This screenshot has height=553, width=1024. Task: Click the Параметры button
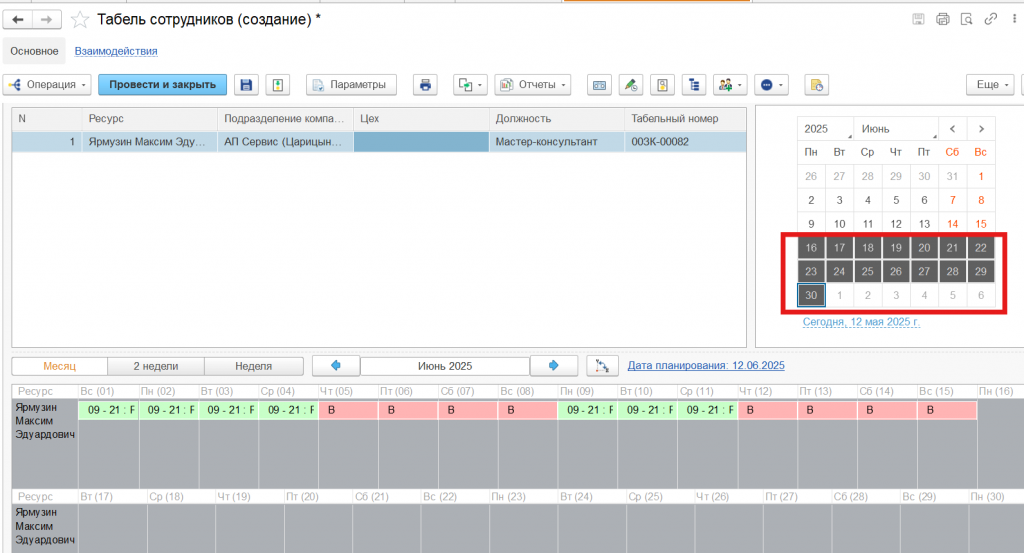pos(351,85)
